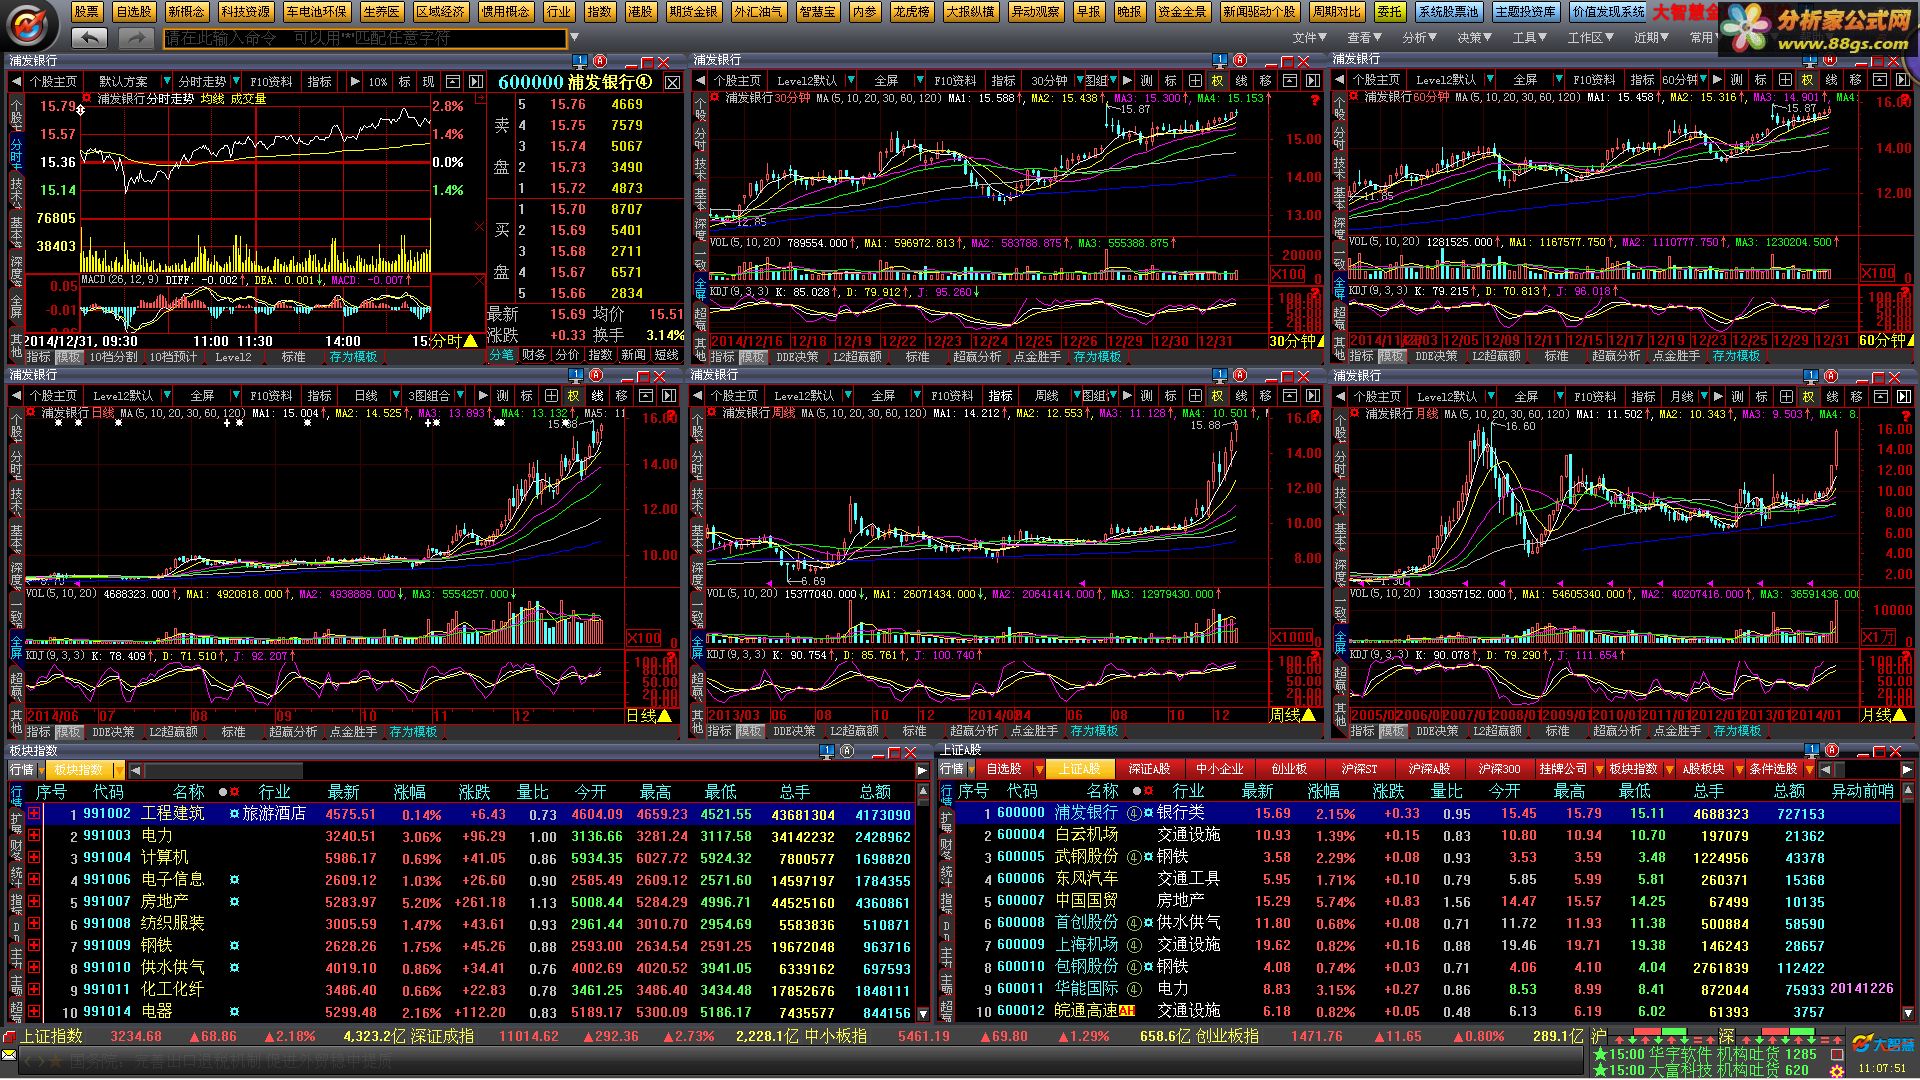This screenshot has height=1080, width=1920.
Task: Click the yellow triangle next to 周线 label
Action: point(1309,715)
